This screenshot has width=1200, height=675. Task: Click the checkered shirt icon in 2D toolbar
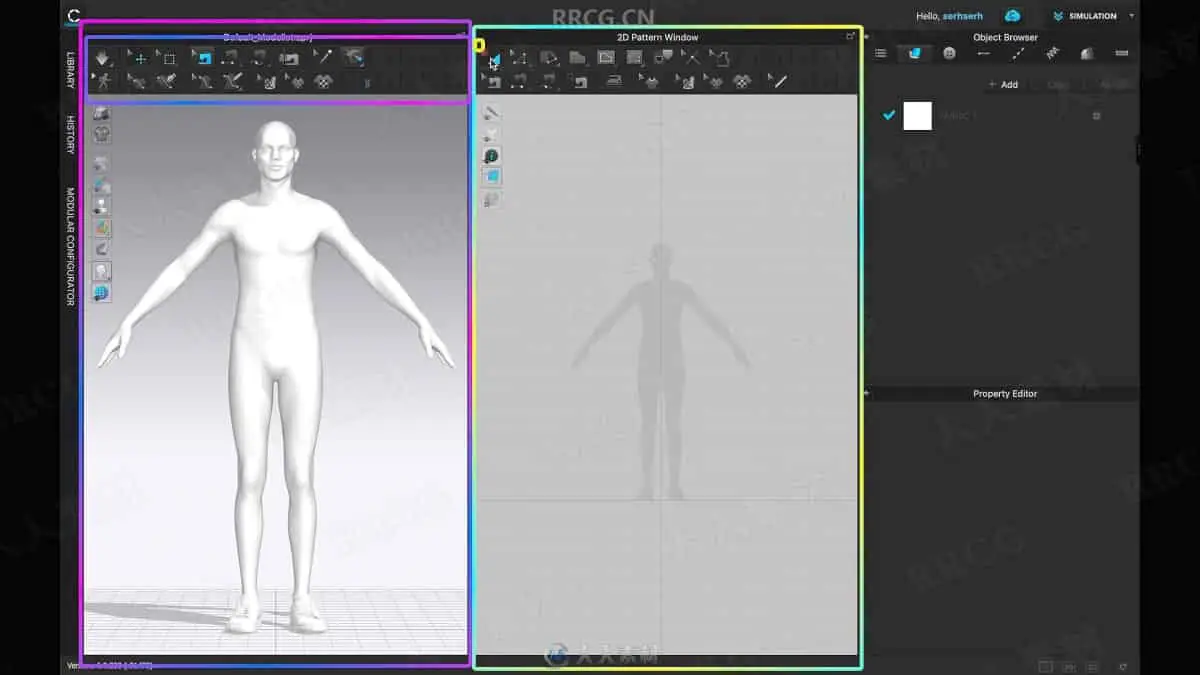coord(742,82)
